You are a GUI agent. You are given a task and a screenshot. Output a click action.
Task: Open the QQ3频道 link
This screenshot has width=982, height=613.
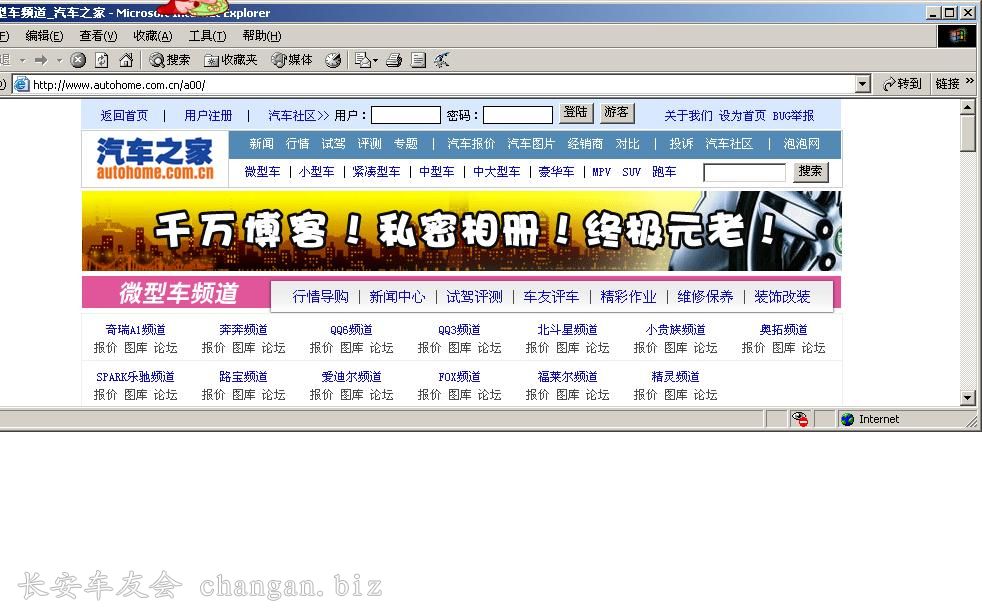(459, 330)
